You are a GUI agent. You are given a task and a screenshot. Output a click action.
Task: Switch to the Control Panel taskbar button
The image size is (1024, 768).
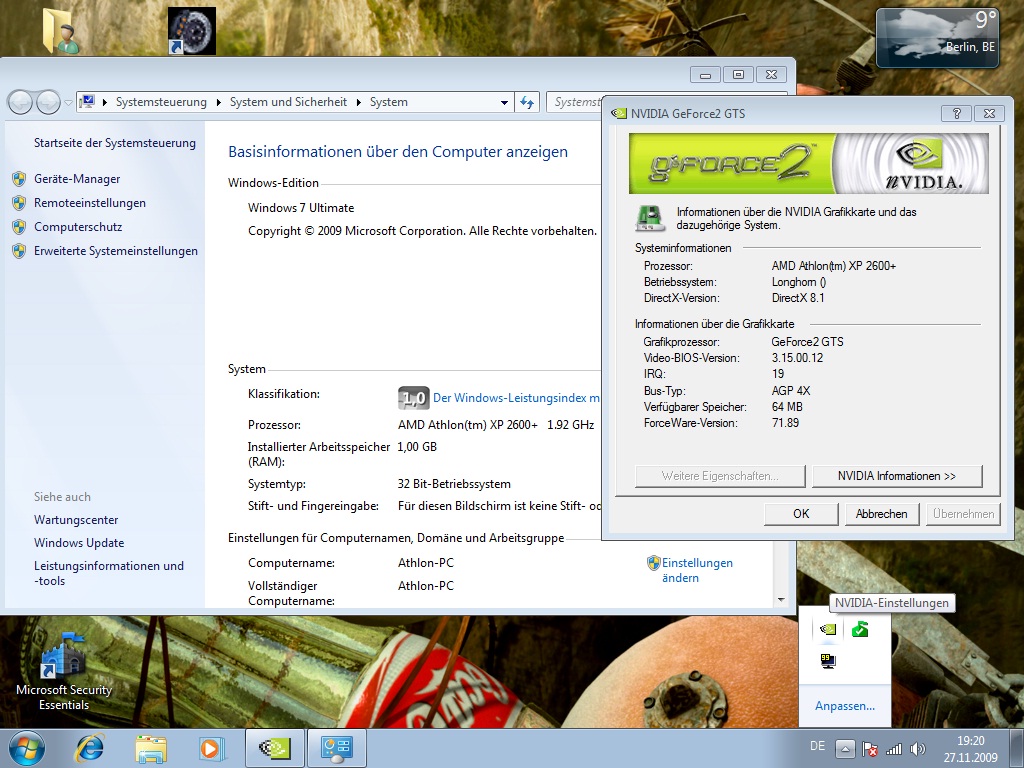[x=336, y=748]
